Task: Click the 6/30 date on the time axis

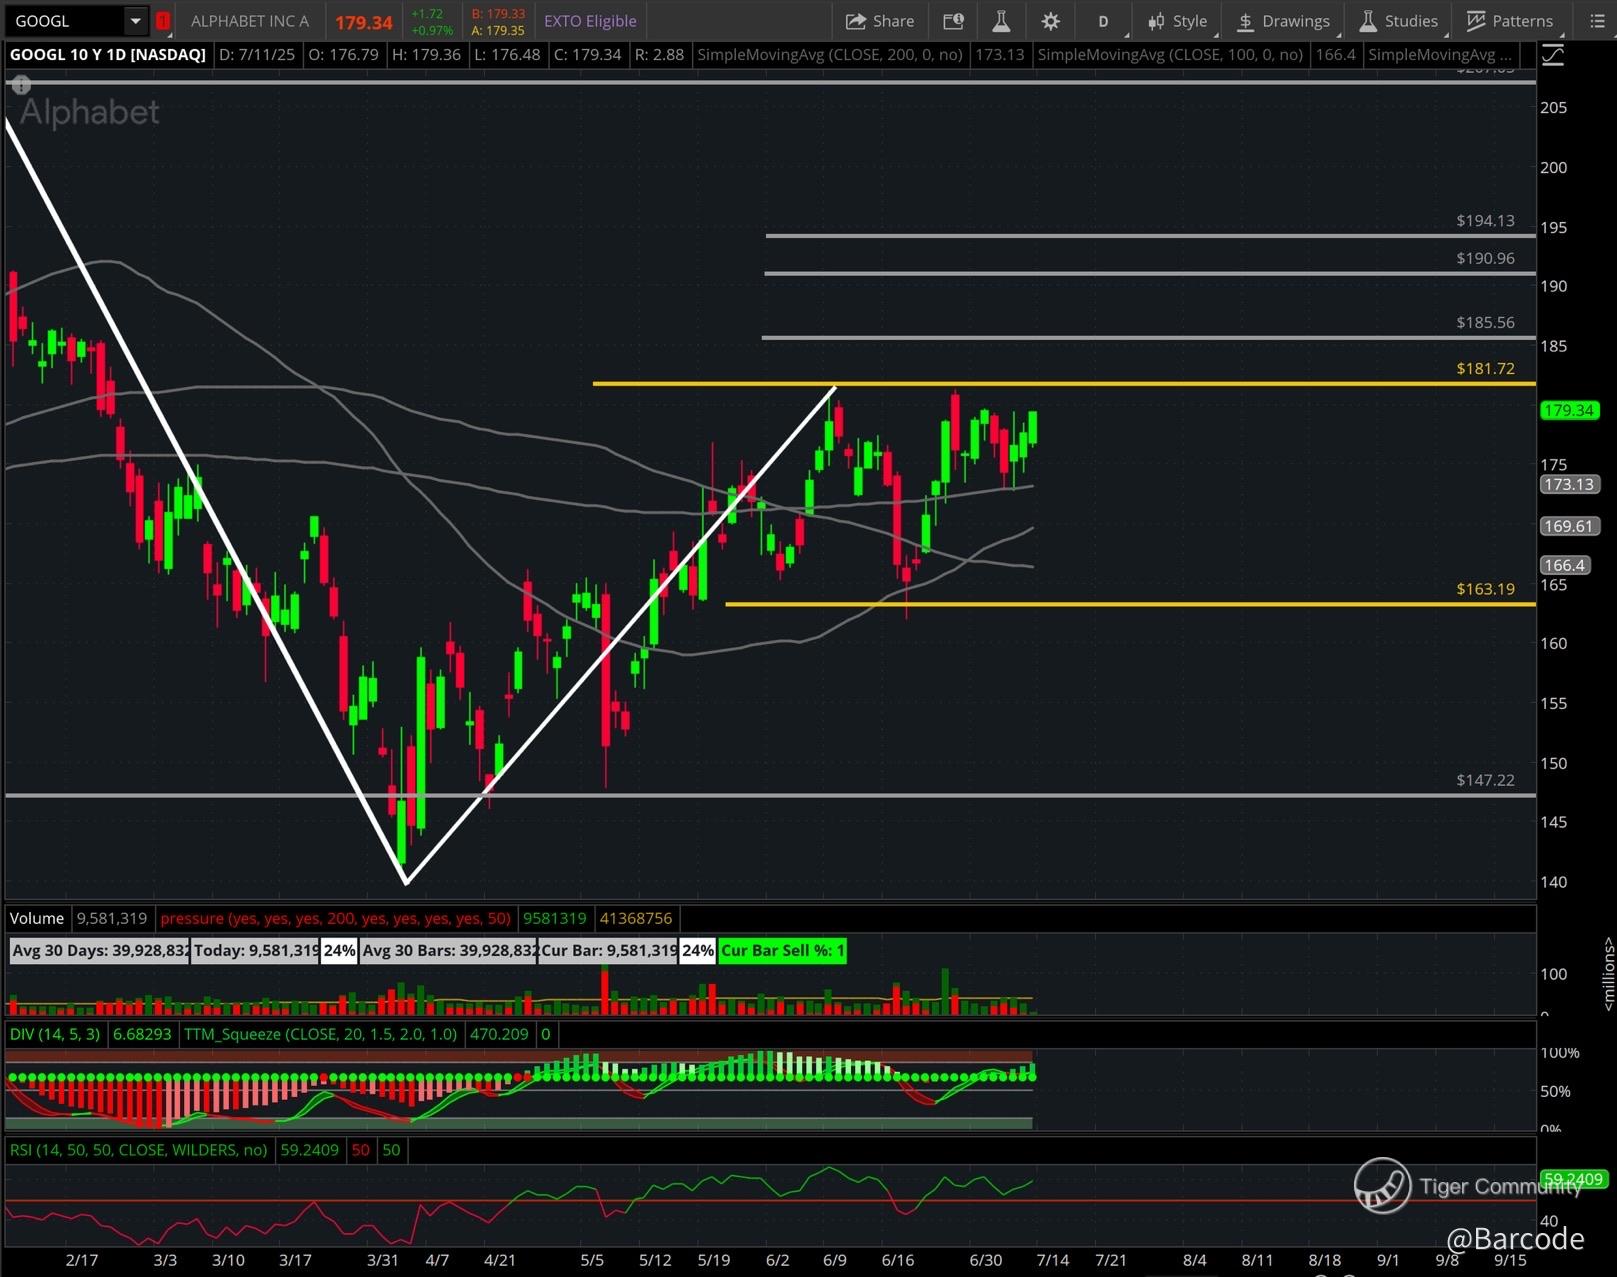Action: (986, 1260)
